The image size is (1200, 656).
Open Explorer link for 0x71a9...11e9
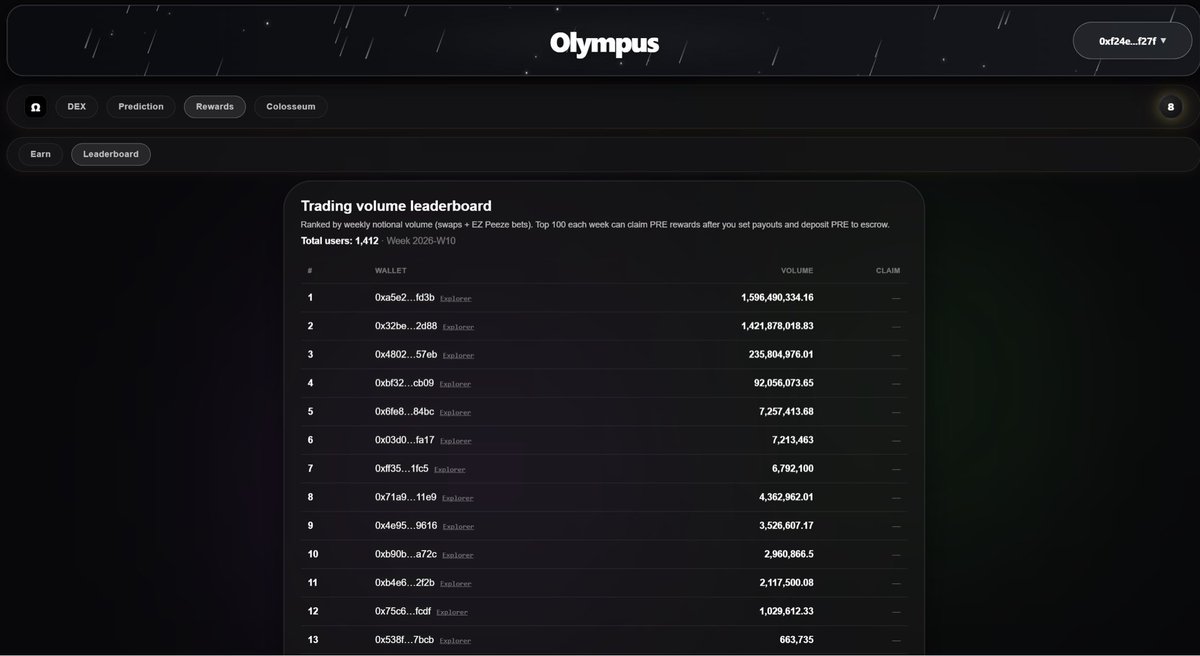[458, 498]
